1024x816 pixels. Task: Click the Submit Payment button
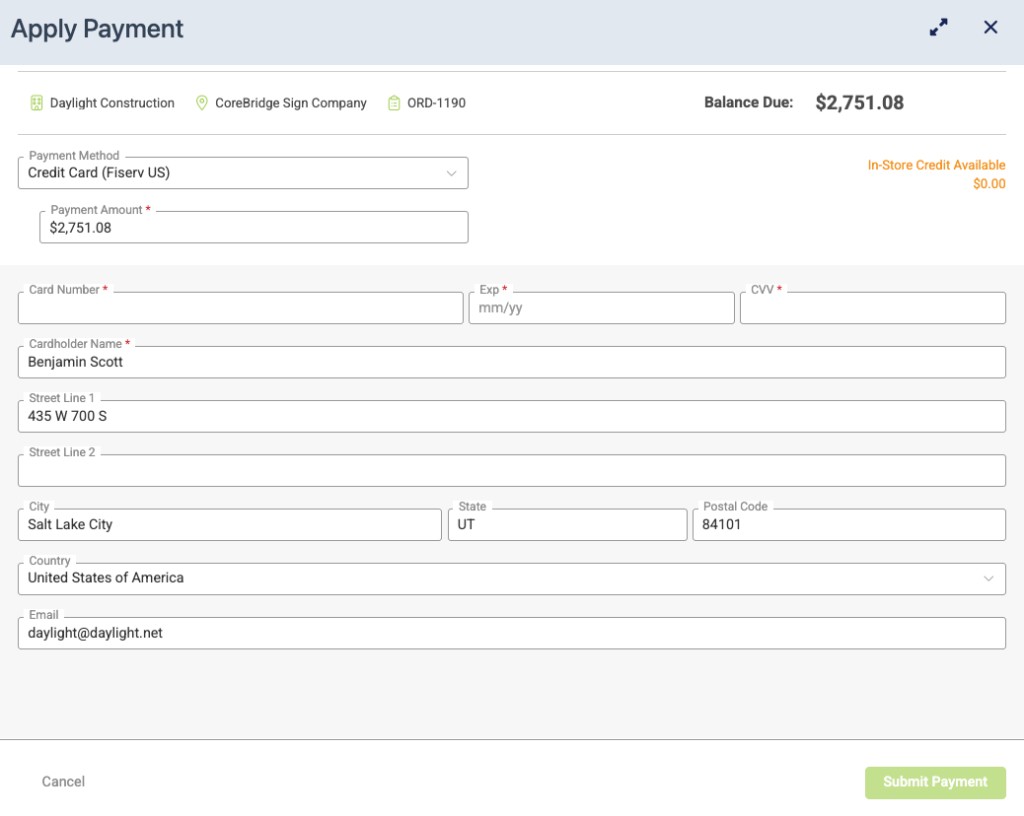[x=935, y=782]
